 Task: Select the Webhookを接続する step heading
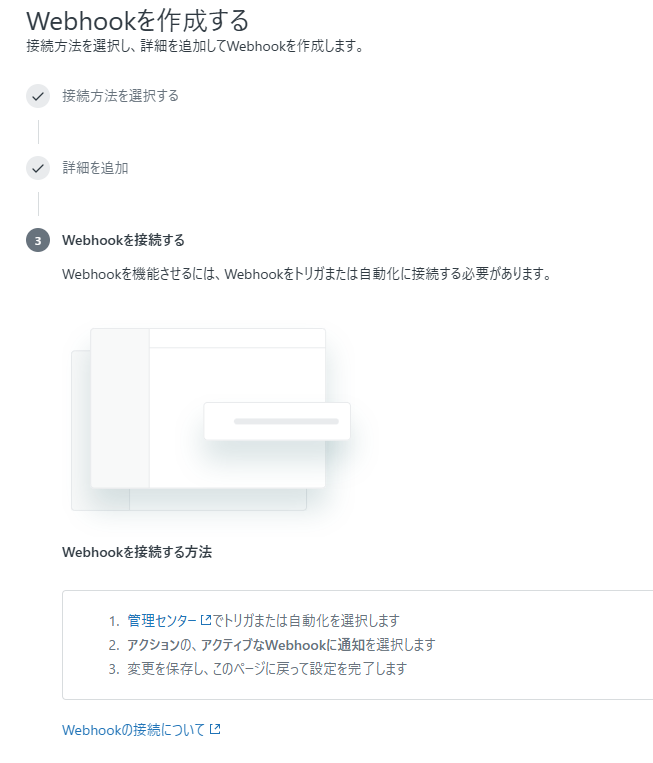pyautogui.click(x=124, y=240)
